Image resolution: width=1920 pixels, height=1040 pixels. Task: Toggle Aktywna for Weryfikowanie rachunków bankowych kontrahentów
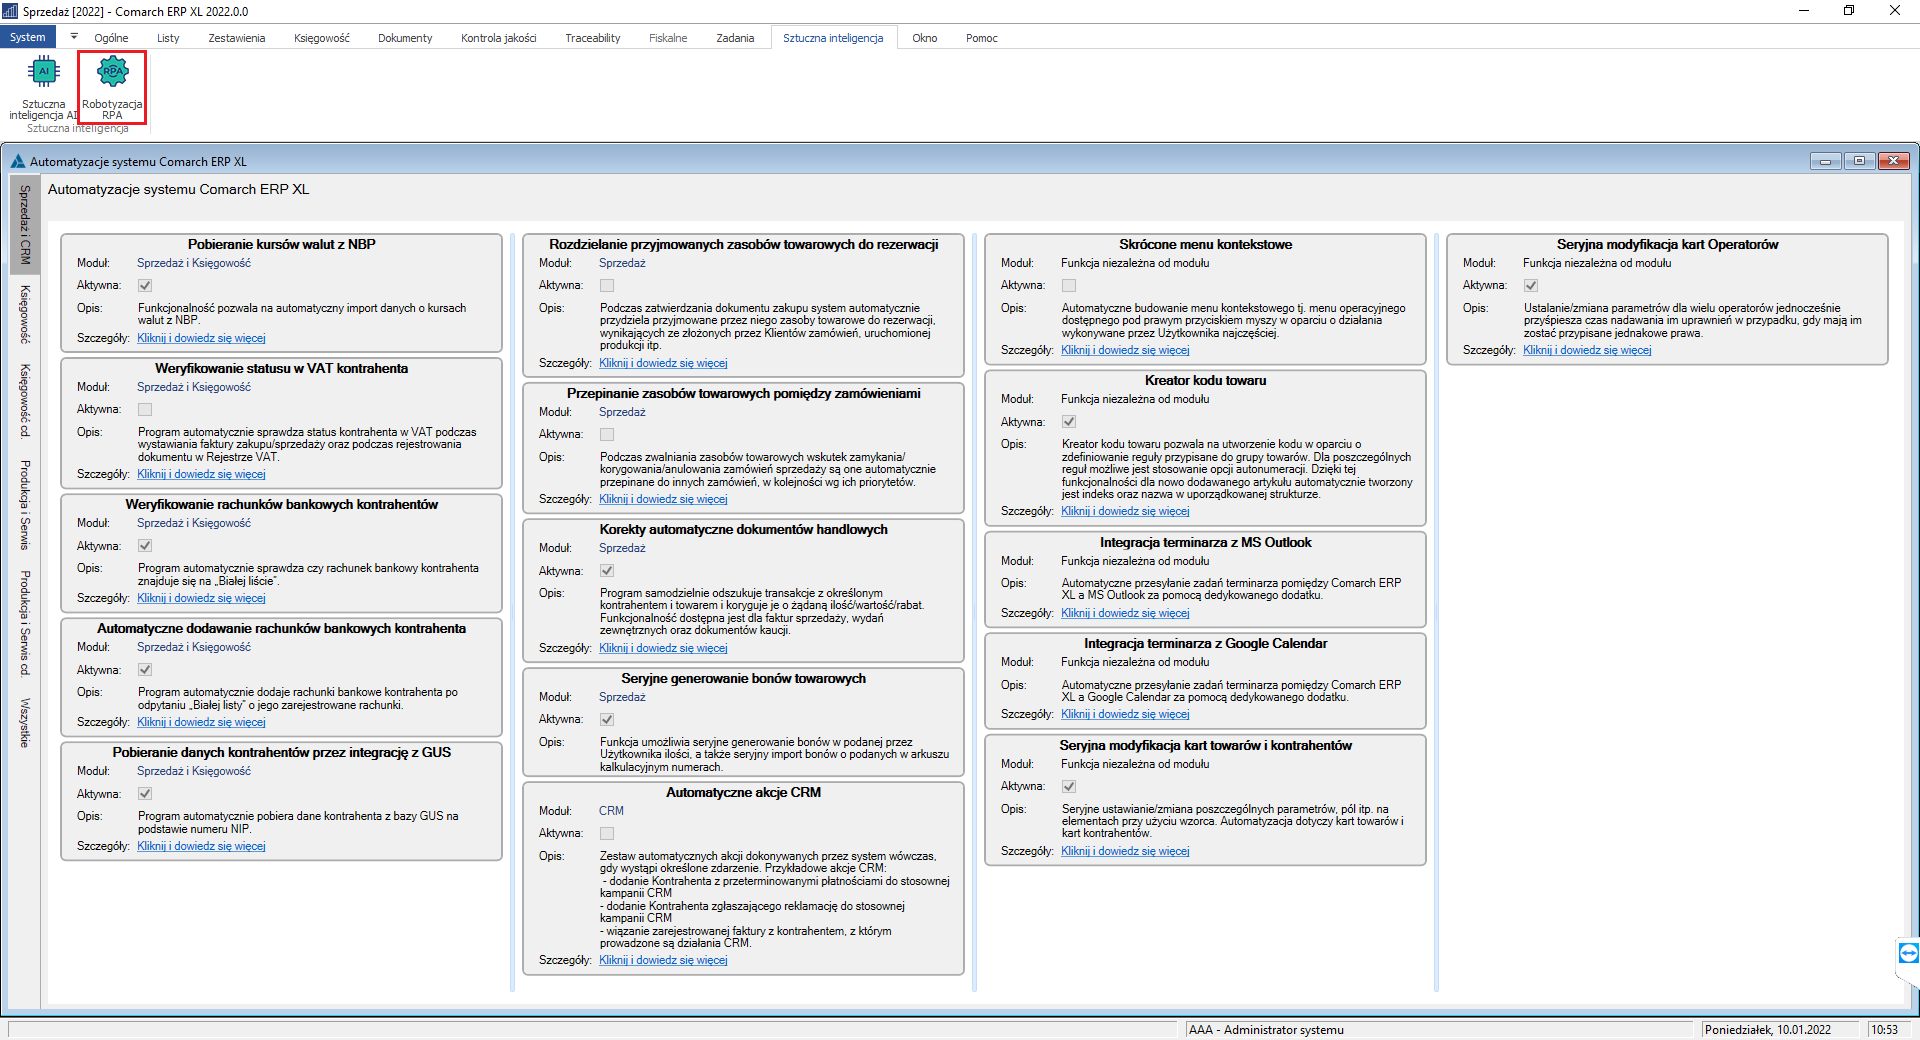(145, 546)
